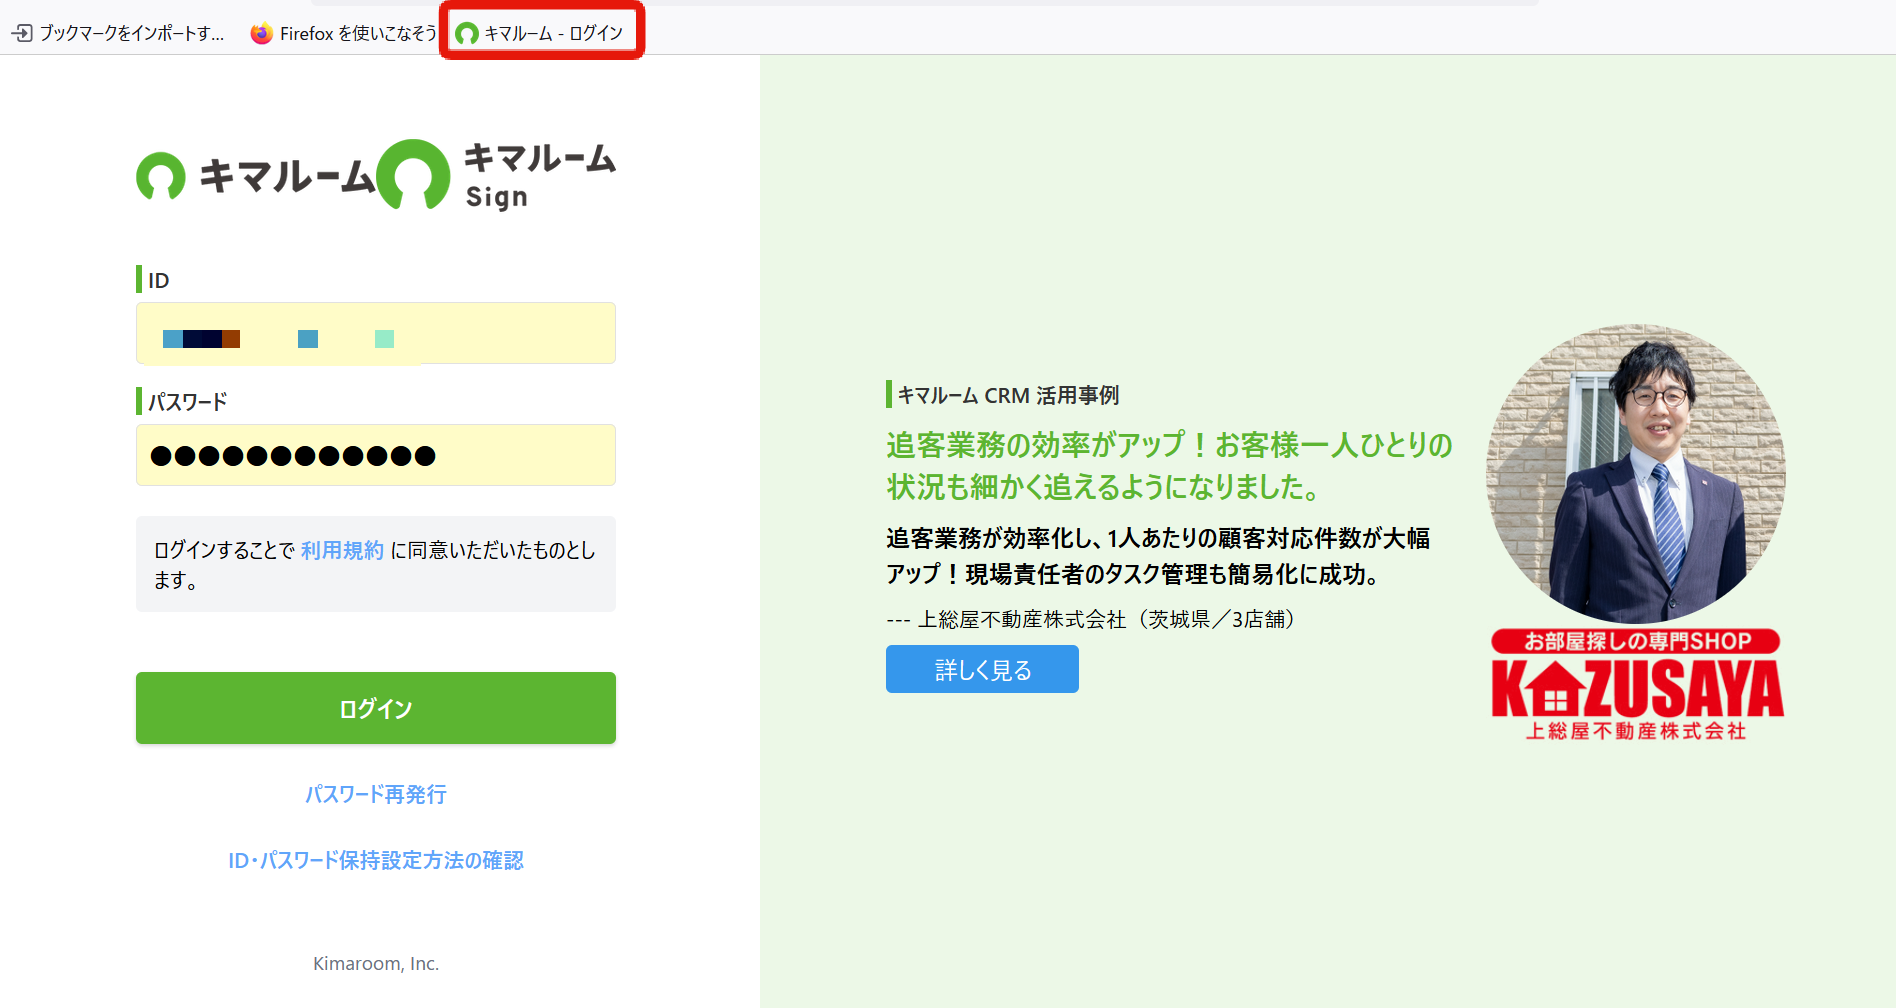This screenshot has height=1008, width=1896.
Task: Open the 利用規約 terms link
Action: (342, 550)
